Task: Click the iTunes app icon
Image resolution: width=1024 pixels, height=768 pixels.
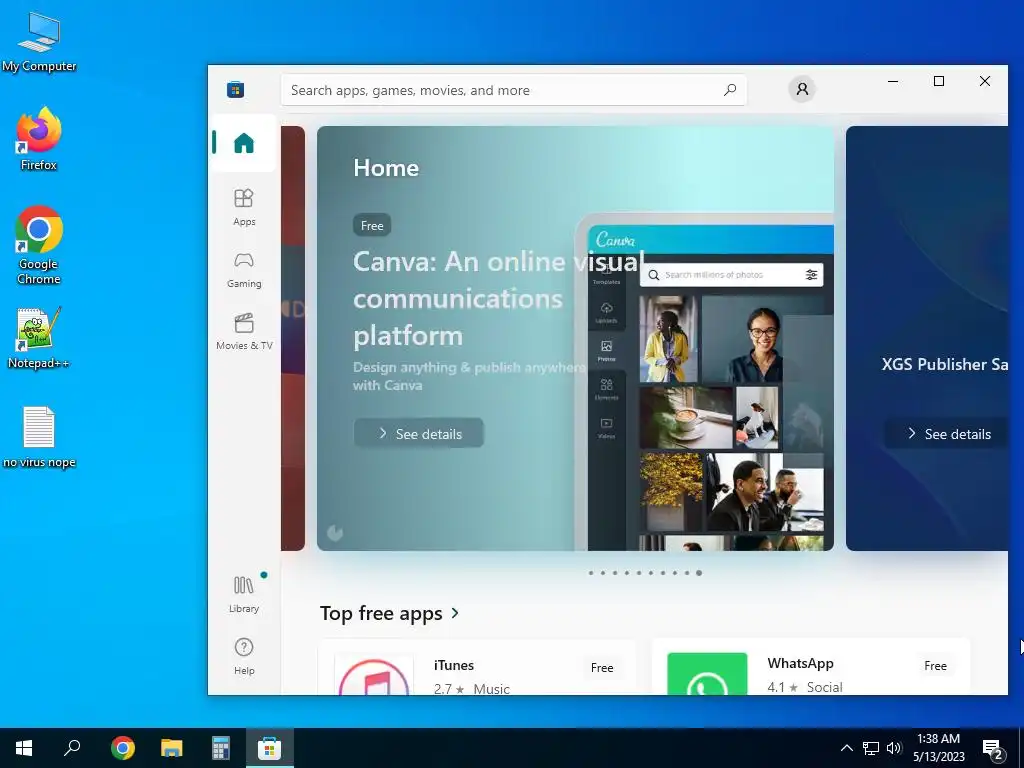Action: [x=374, y=675]
